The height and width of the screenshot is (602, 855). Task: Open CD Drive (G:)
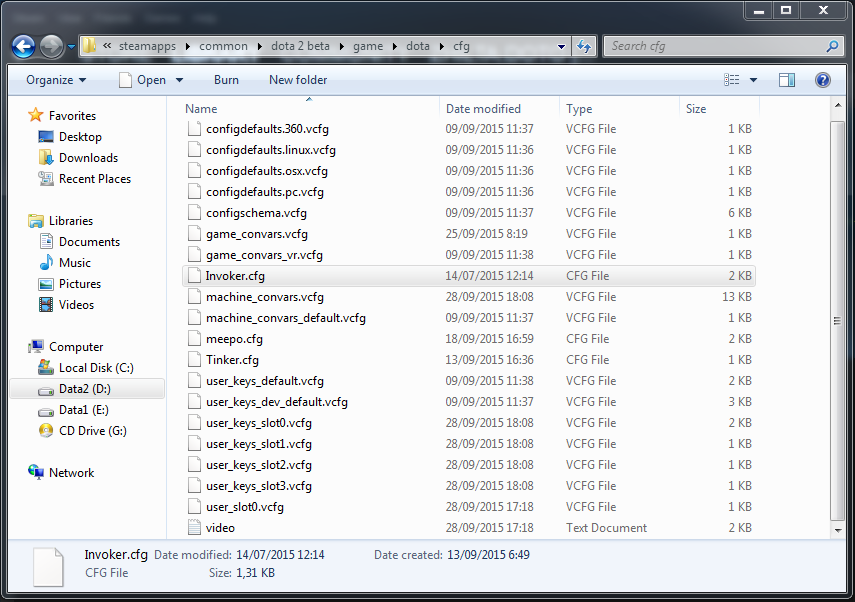93,431
